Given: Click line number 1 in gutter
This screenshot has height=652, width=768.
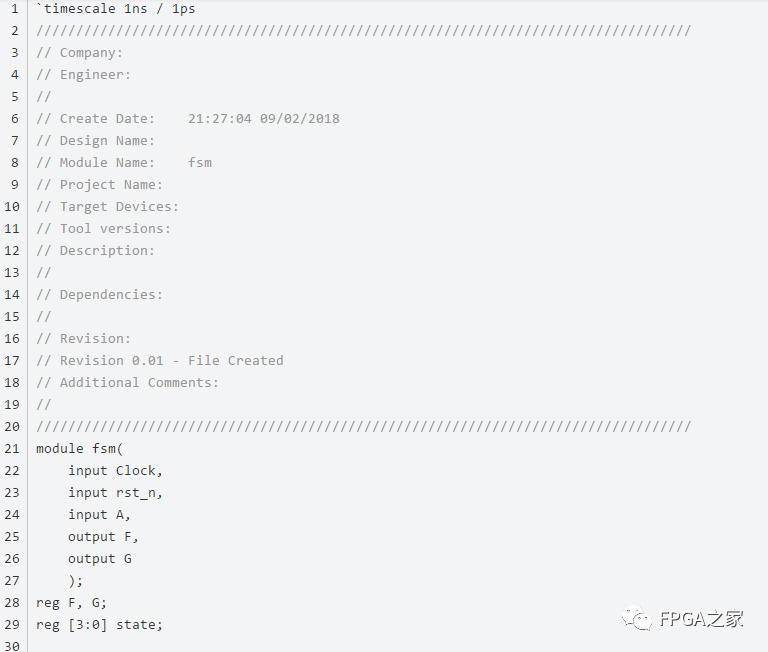Looking at the screenshot, I should point(14,8).
